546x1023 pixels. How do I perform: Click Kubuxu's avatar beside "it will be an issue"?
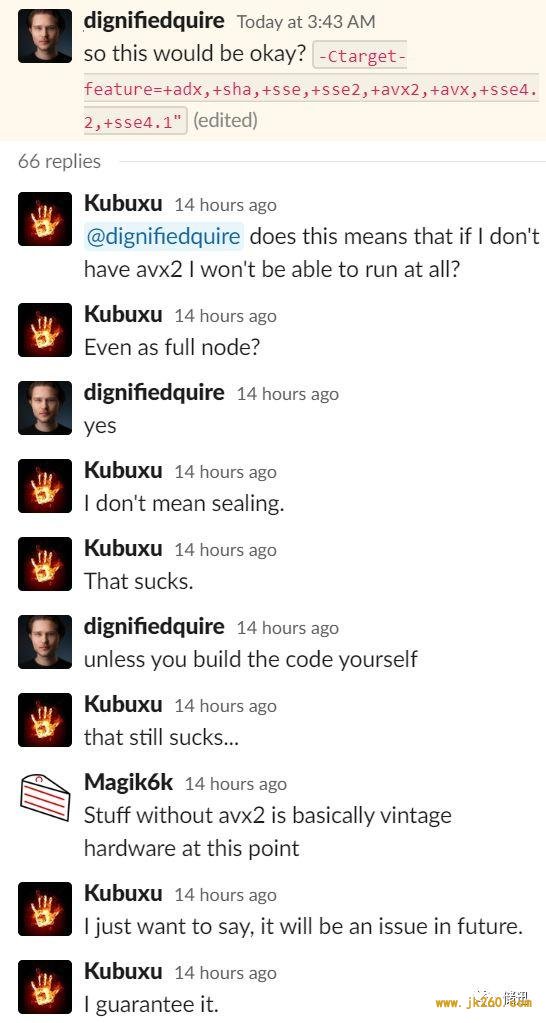(45, 909)
